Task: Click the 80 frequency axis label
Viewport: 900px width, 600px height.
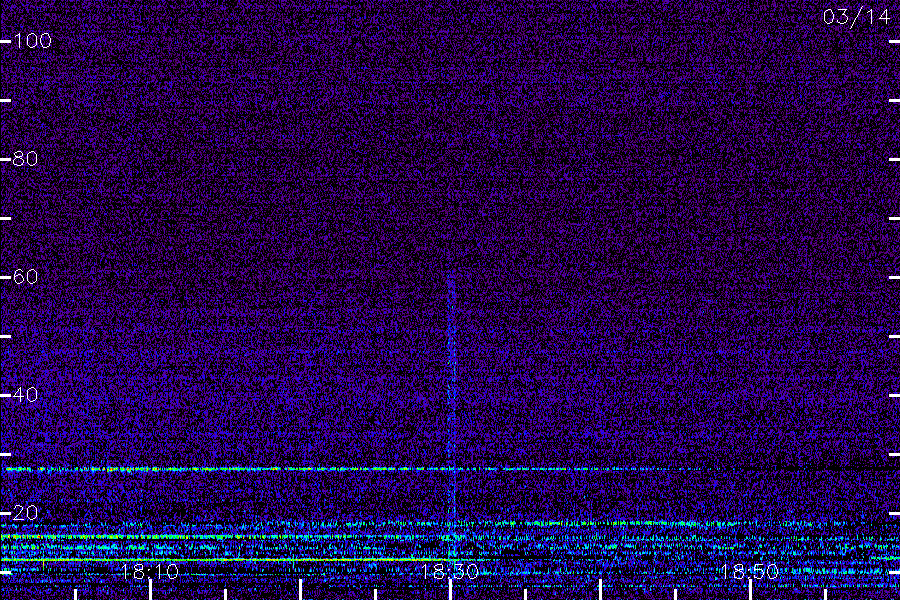Action: [25, 159]
